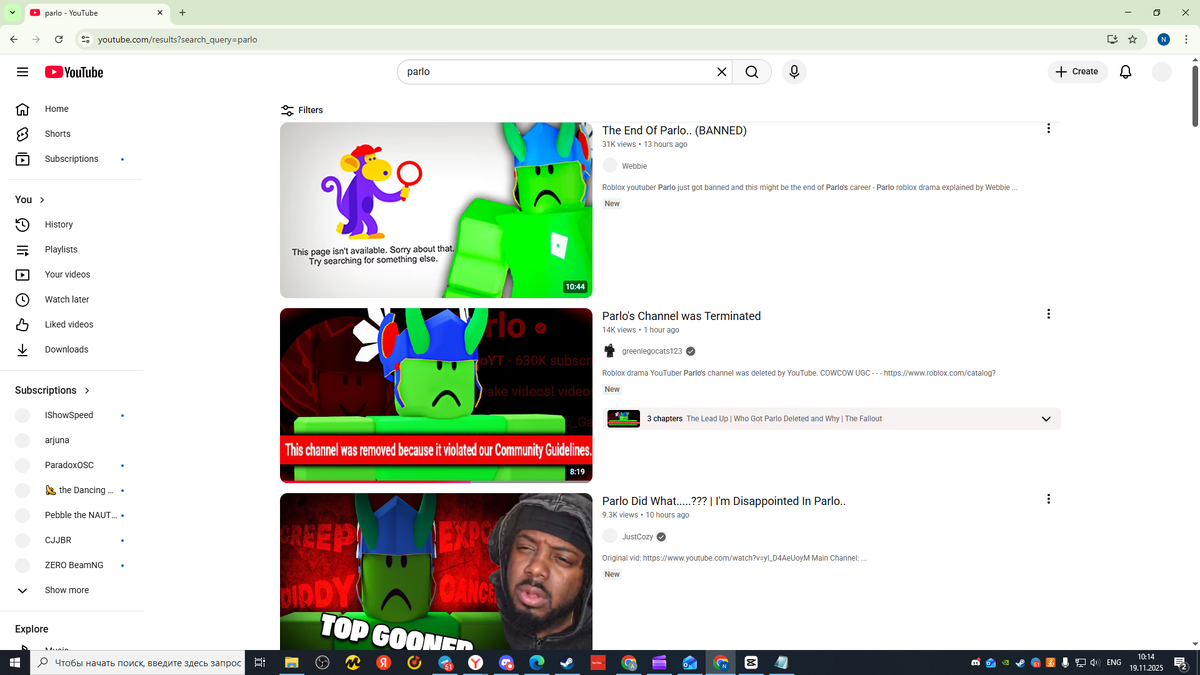Click the browser address bar URL
Viewport: 1200px width, 675px height.
point(177,39)
